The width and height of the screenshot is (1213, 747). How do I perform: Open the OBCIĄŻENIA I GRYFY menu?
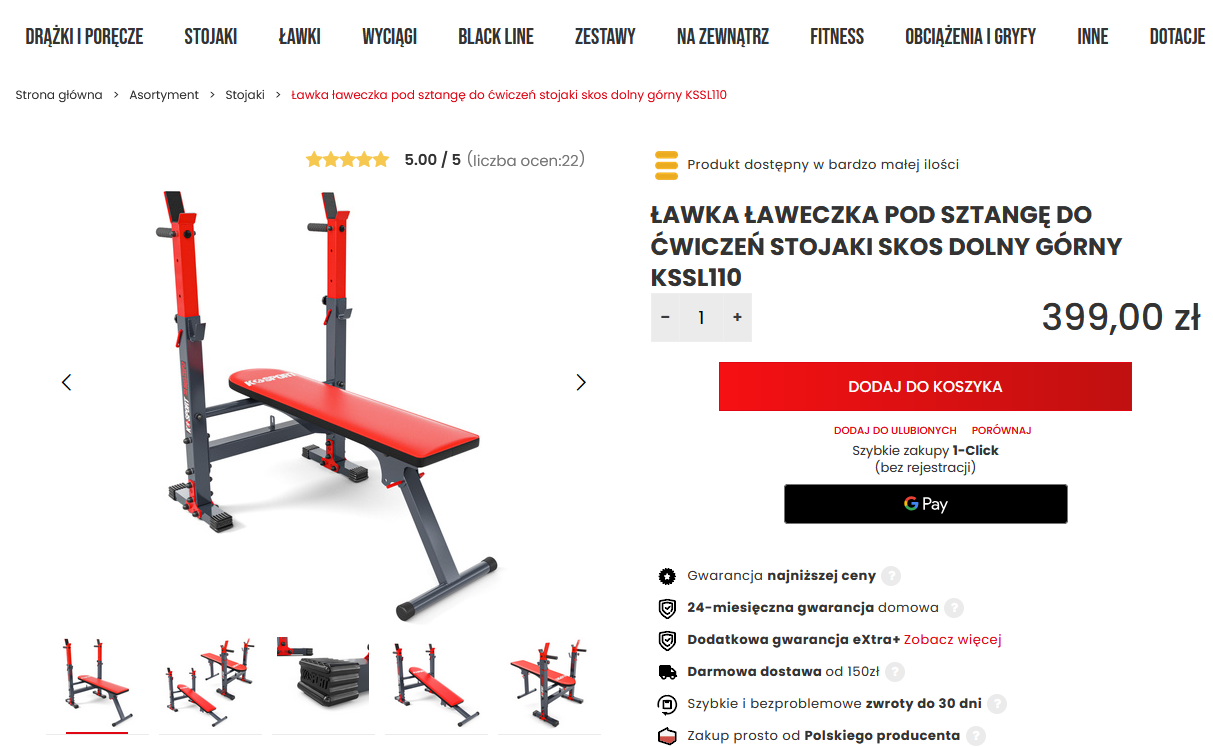(x=970, y=37)
